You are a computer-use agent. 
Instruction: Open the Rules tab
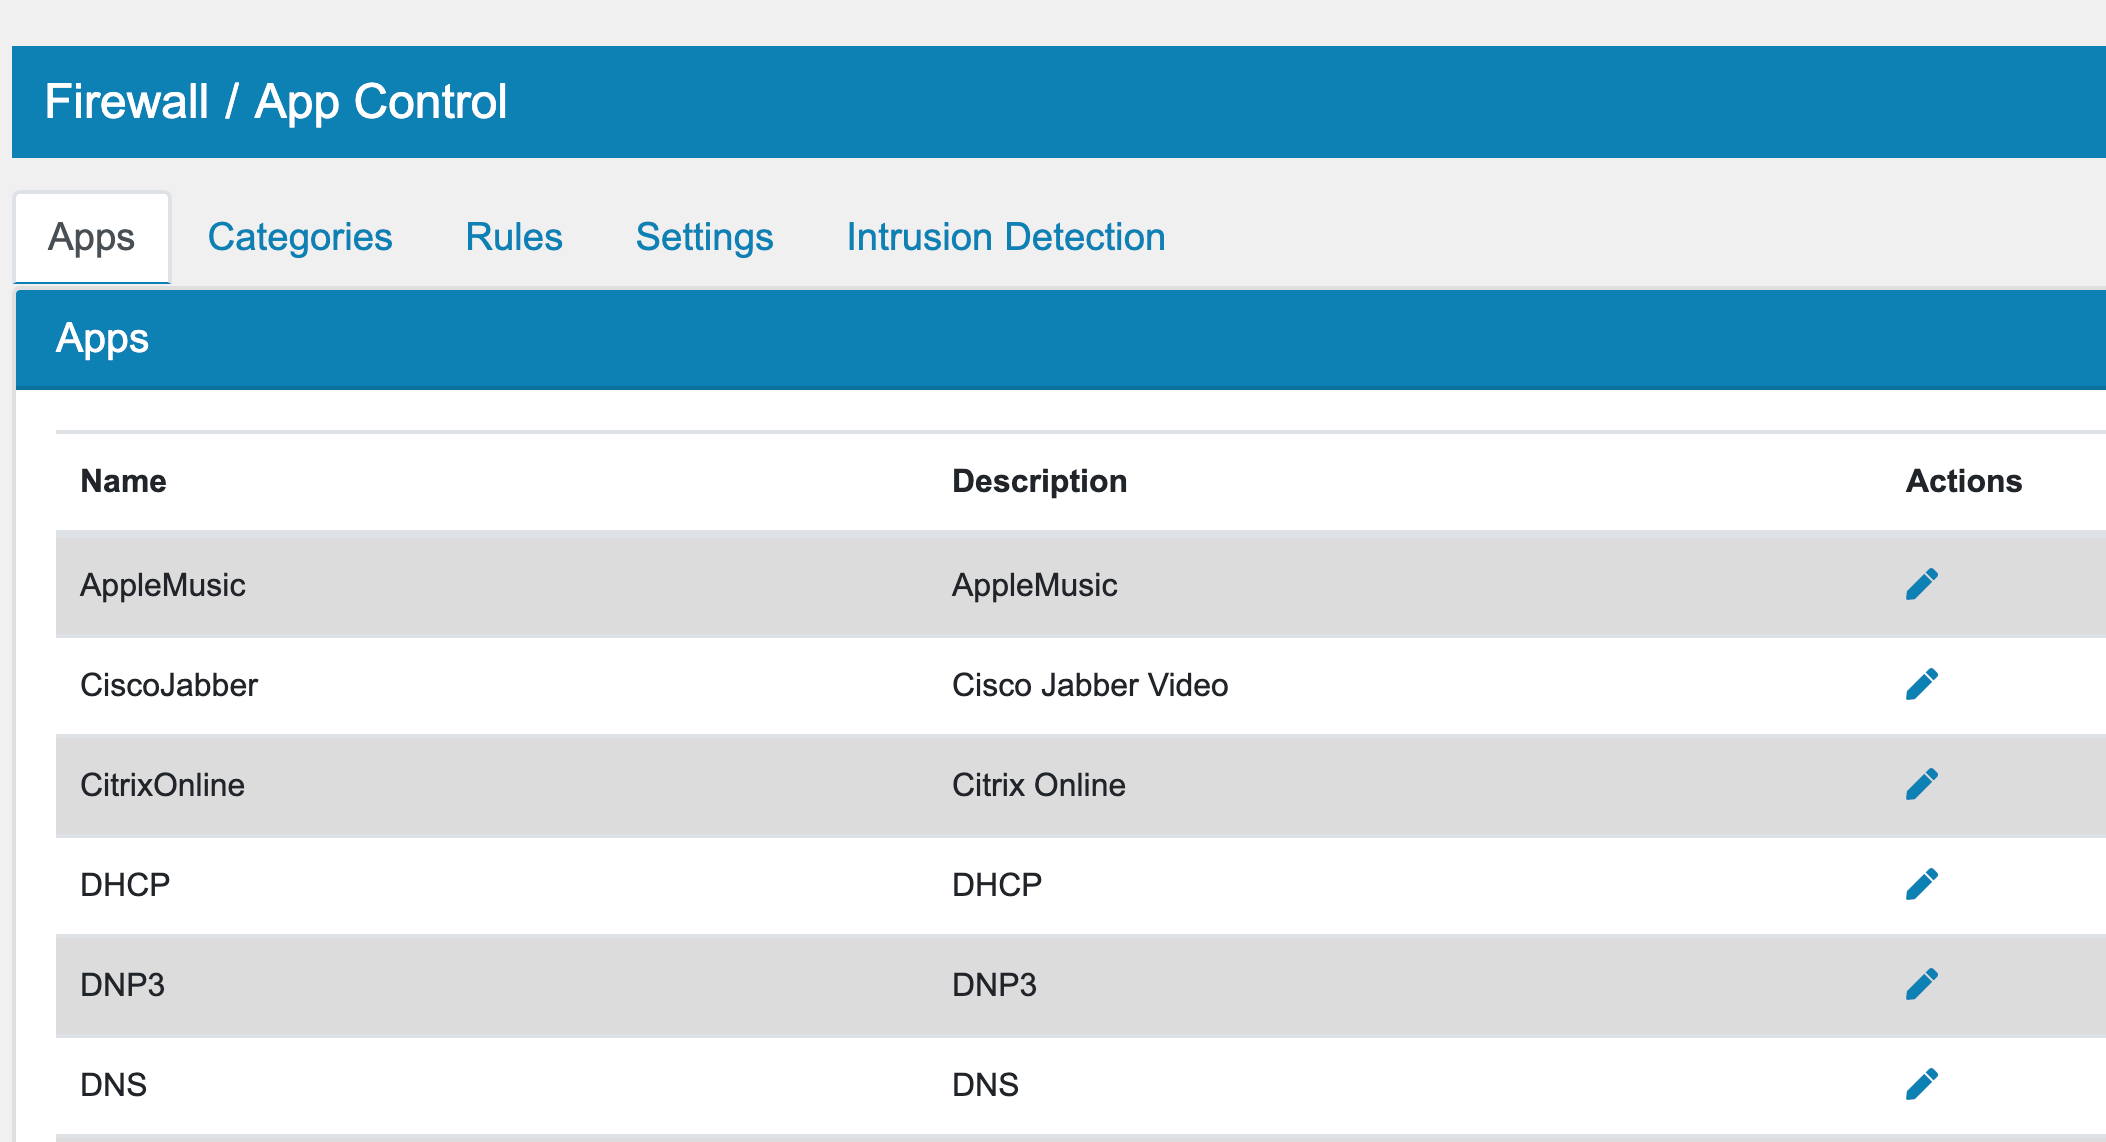(x=513, y=237)
